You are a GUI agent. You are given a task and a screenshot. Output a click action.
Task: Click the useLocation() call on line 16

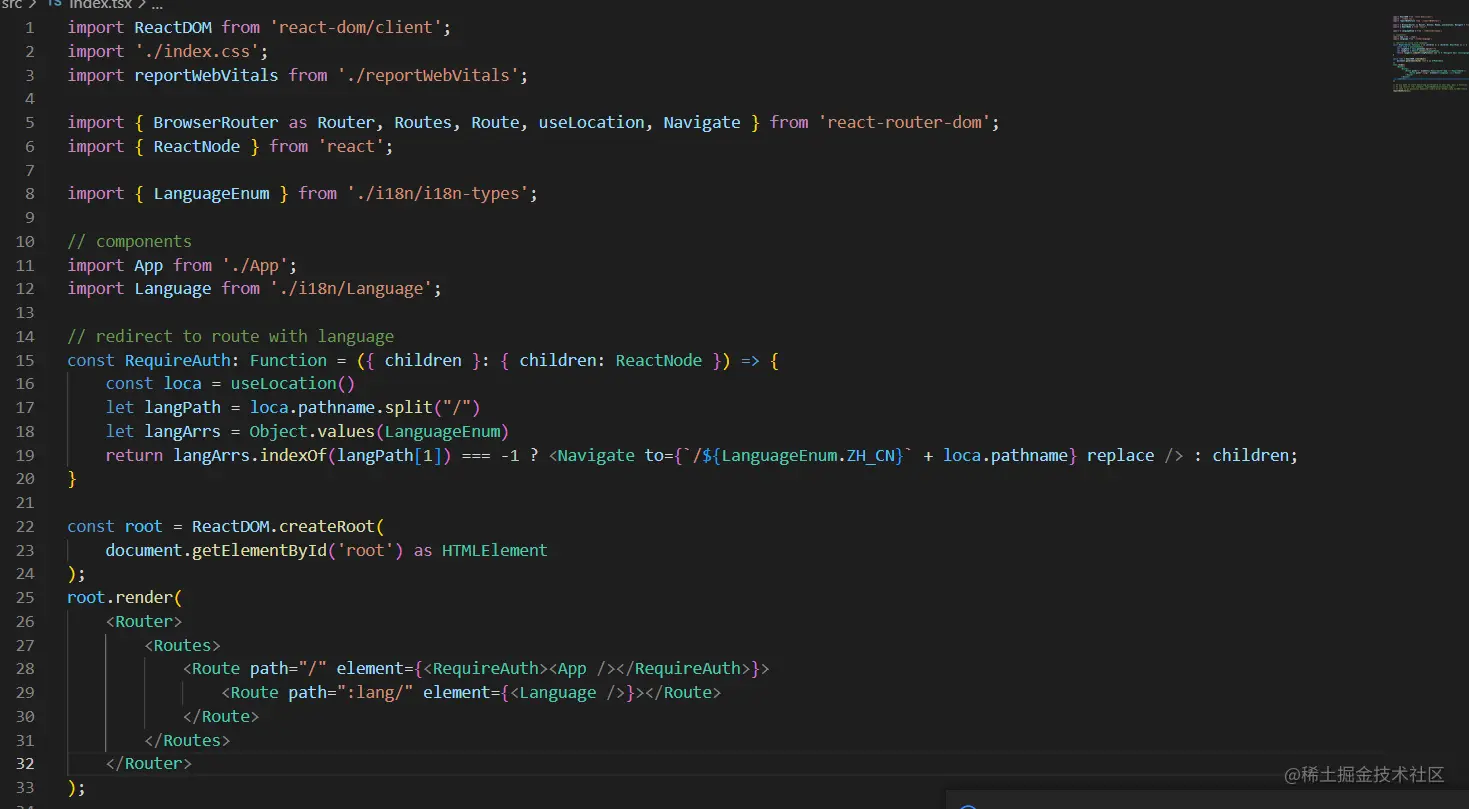point(293,384)
